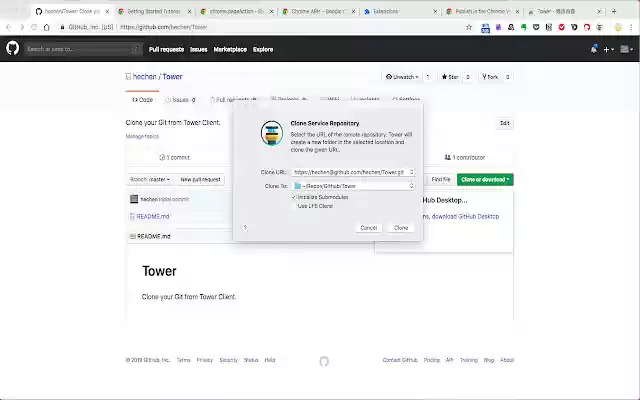640x400 pixels.
Task: Open the Clone To folder dropdown arrows
Action: [411, 186]
